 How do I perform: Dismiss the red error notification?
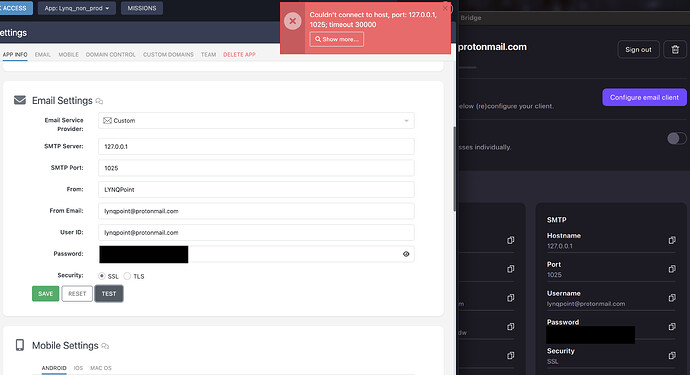(x=445, y=7)
